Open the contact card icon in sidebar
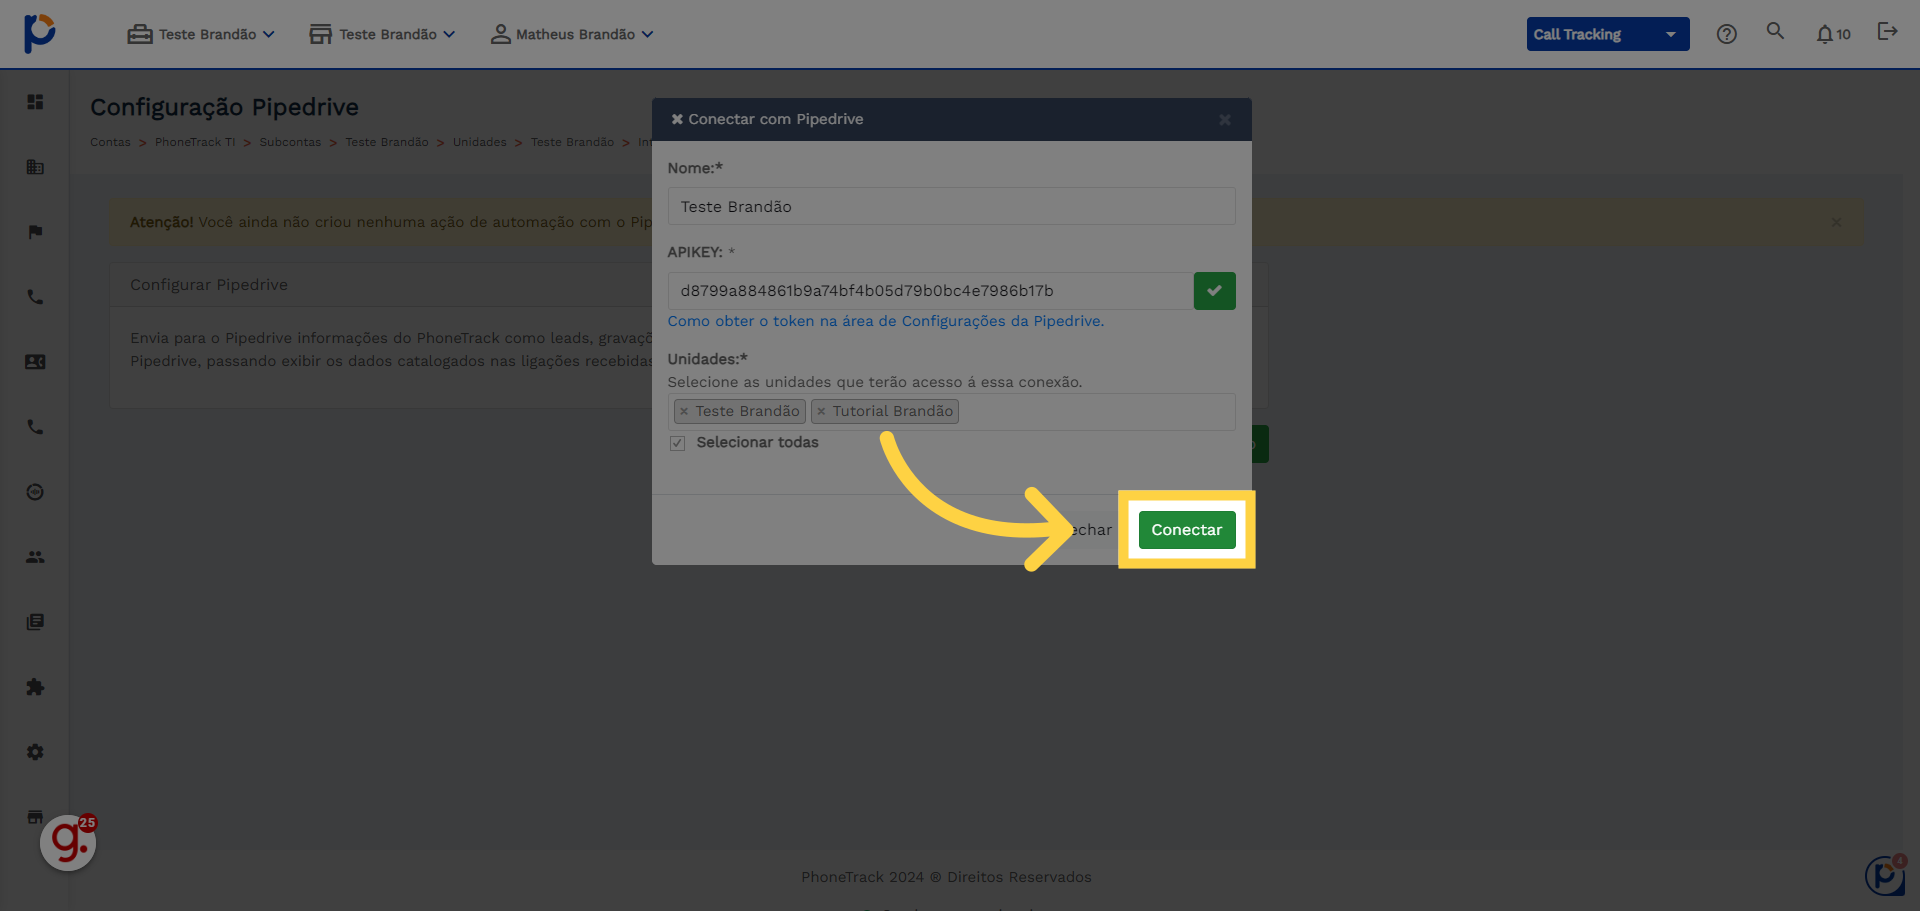The height and width of the screenshot is (911, 1920). pos(35,362)
